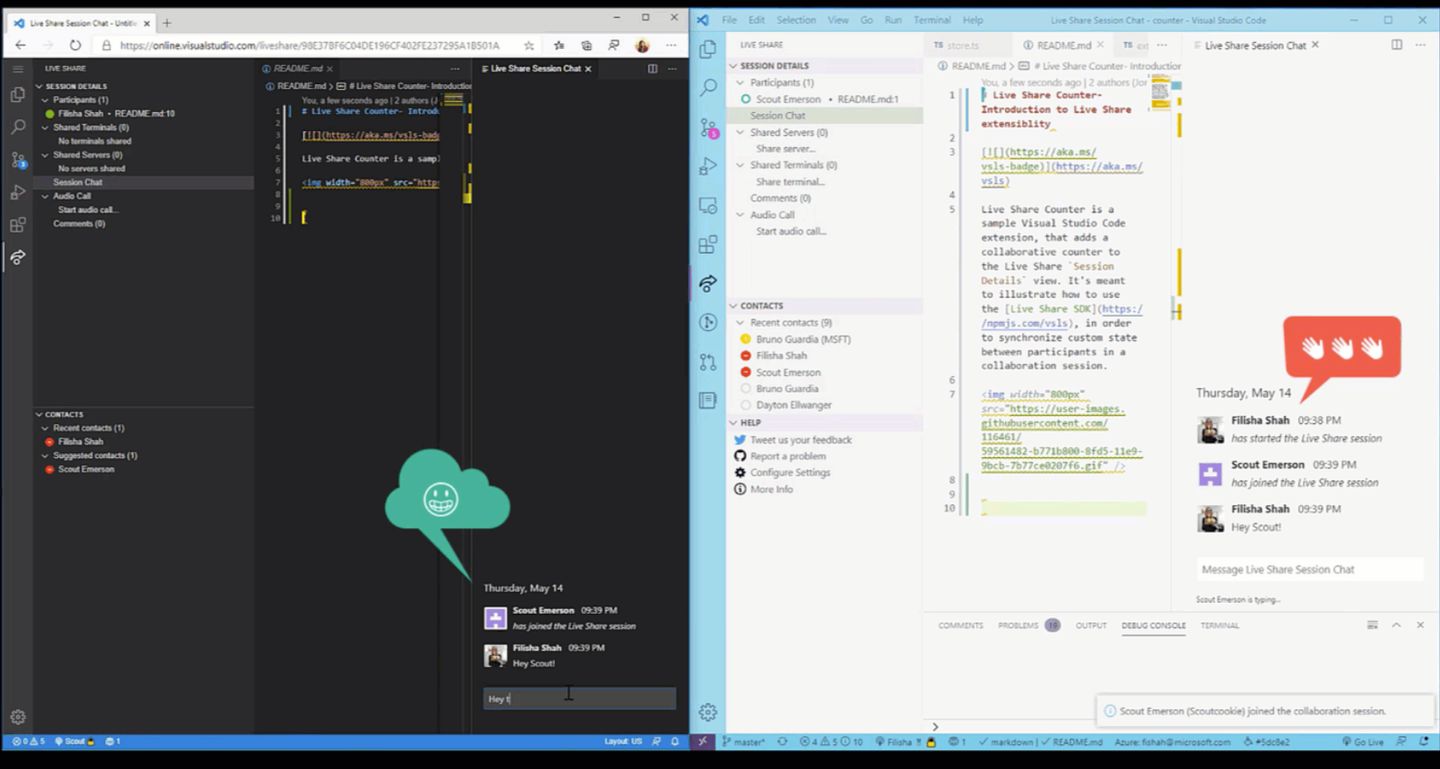Maximize the desktop bottom panel
The width and height of the screenshot is (1440, 769).
pos(1396,625)
